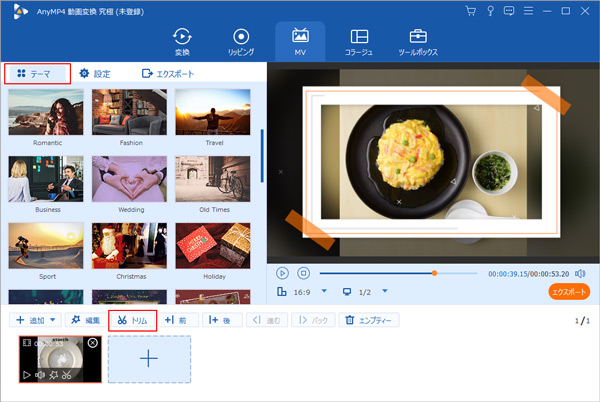The width and height of the screenshot is (600, 402).
Task: Click the shopping cart purchase icon
Action: [471, 11]
